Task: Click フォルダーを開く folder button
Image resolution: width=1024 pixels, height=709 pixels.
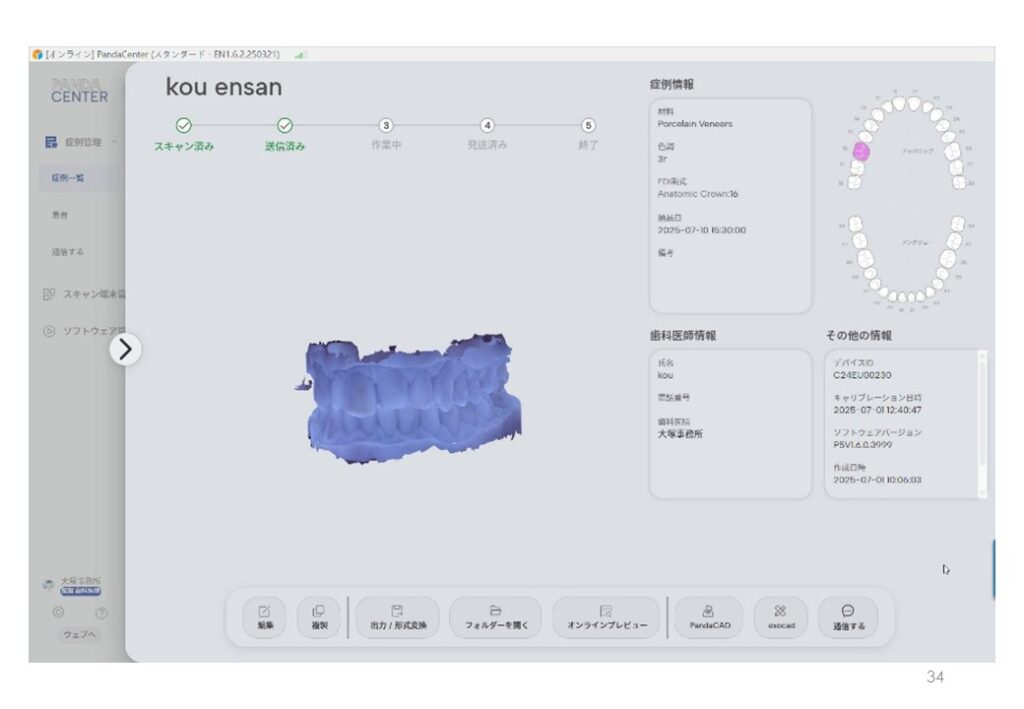Action: point(495,617)
